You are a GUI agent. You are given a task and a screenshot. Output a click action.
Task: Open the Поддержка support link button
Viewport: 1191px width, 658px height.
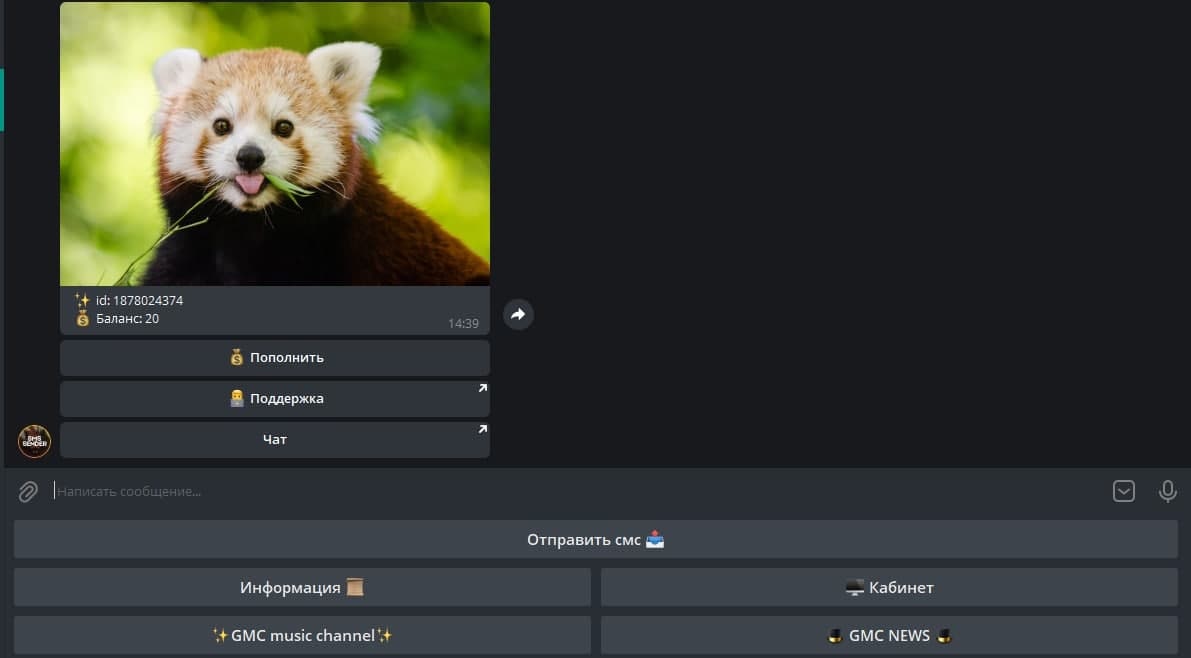coord(275,399)
